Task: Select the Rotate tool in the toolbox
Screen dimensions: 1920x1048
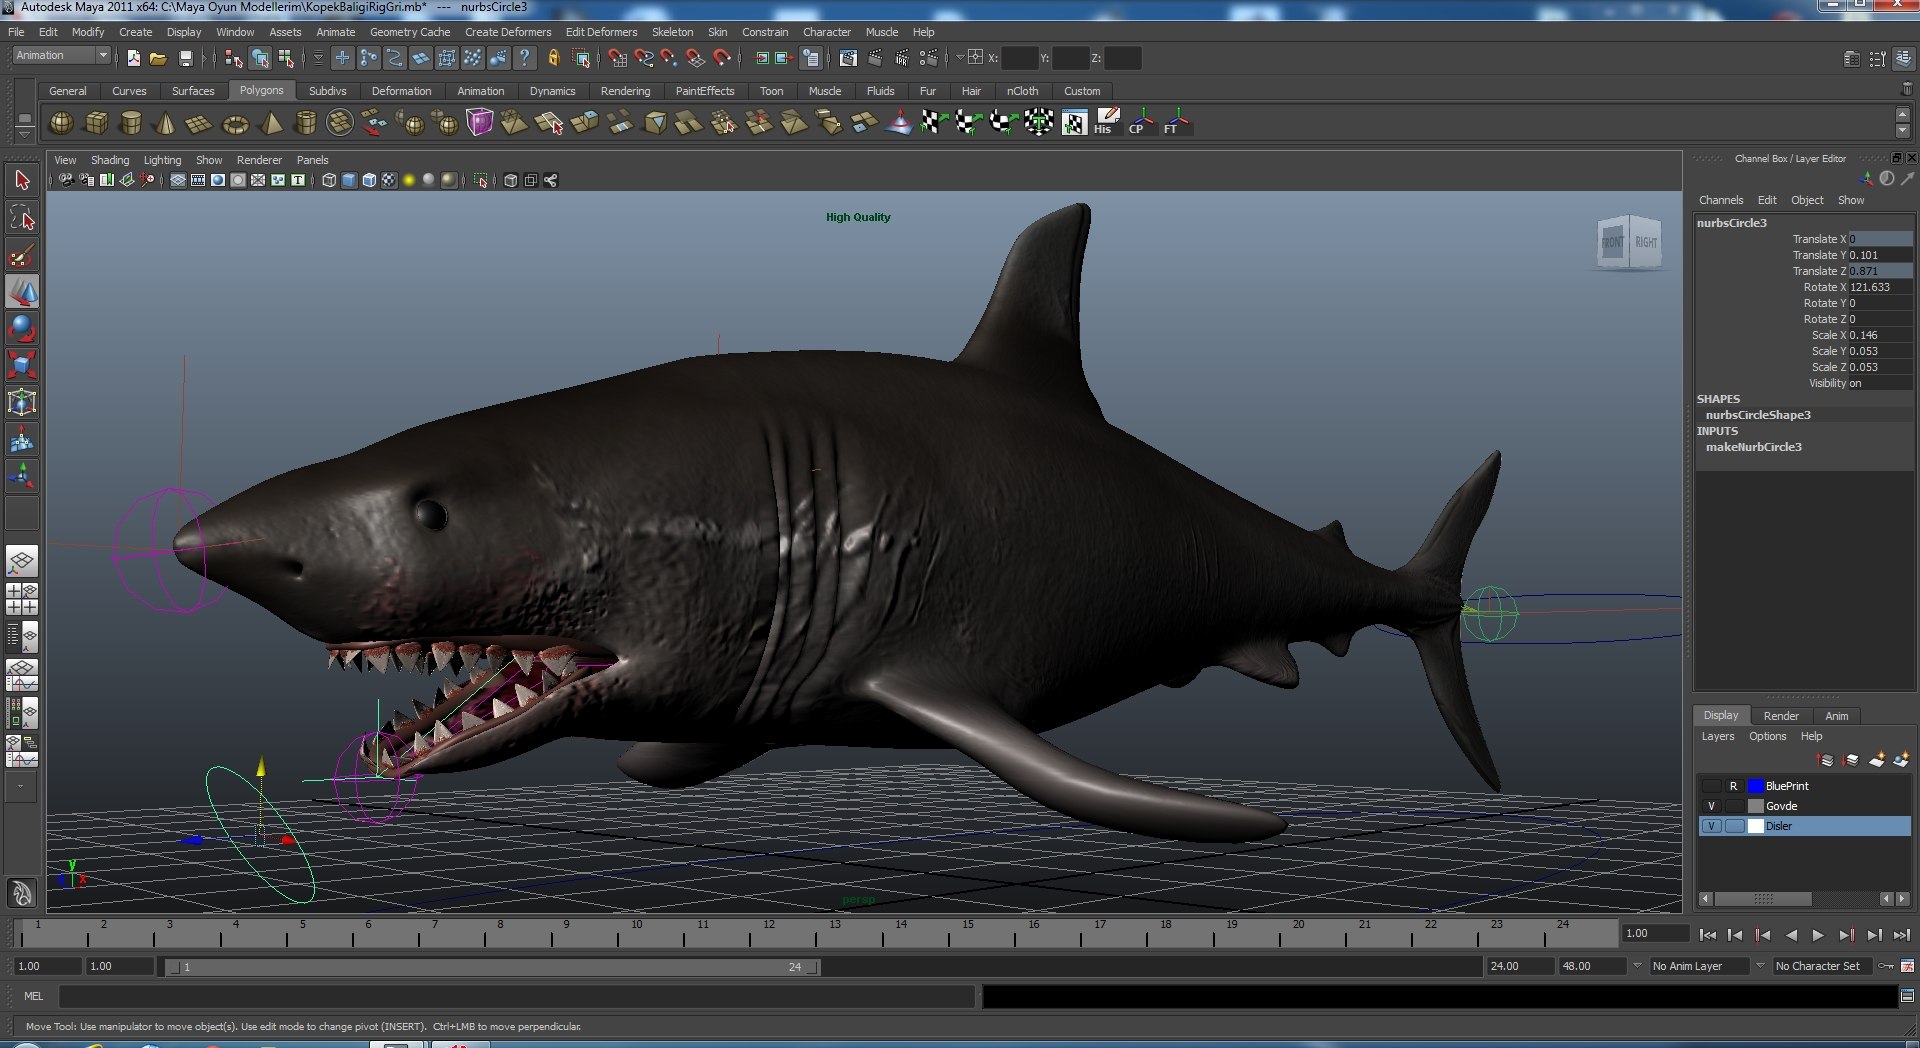Action: [x=22, y=329]
